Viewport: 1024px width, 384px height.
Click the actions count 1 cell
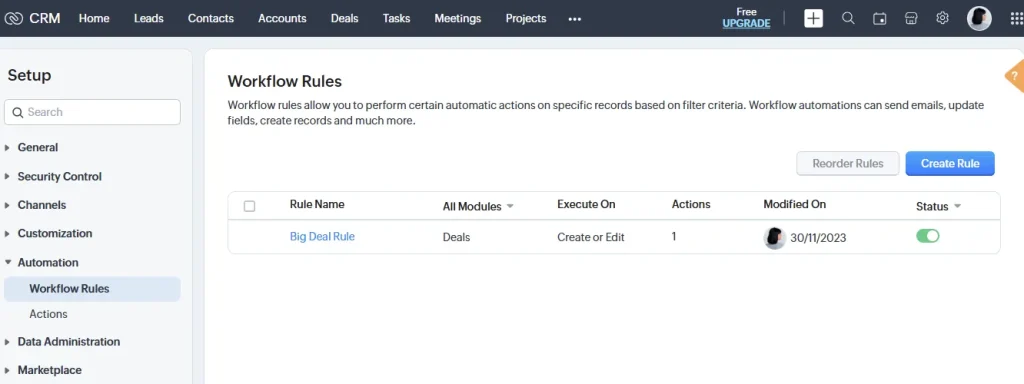coord(674,236)
